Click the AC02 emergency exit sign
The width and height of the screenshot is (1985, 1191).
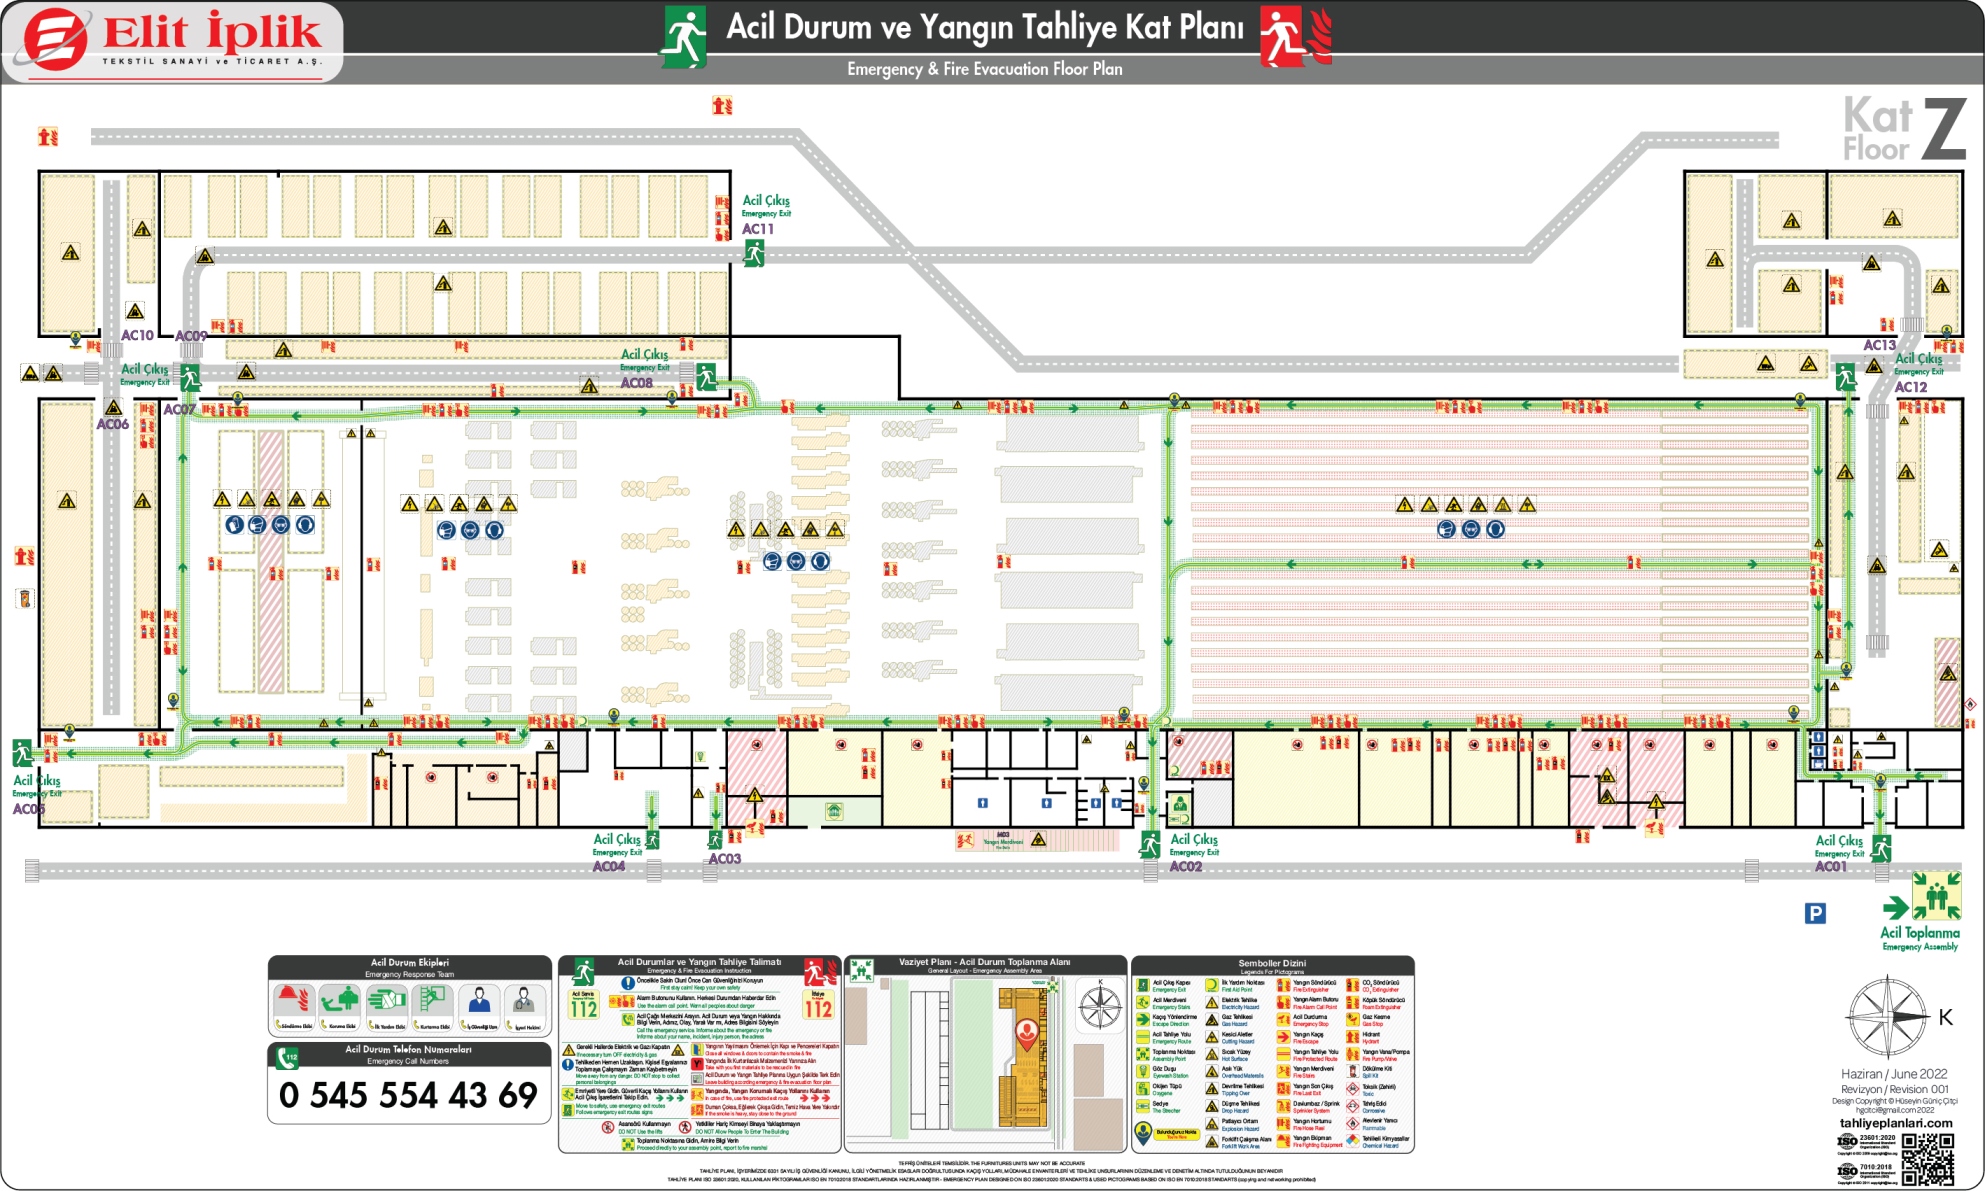[1150, 846]
